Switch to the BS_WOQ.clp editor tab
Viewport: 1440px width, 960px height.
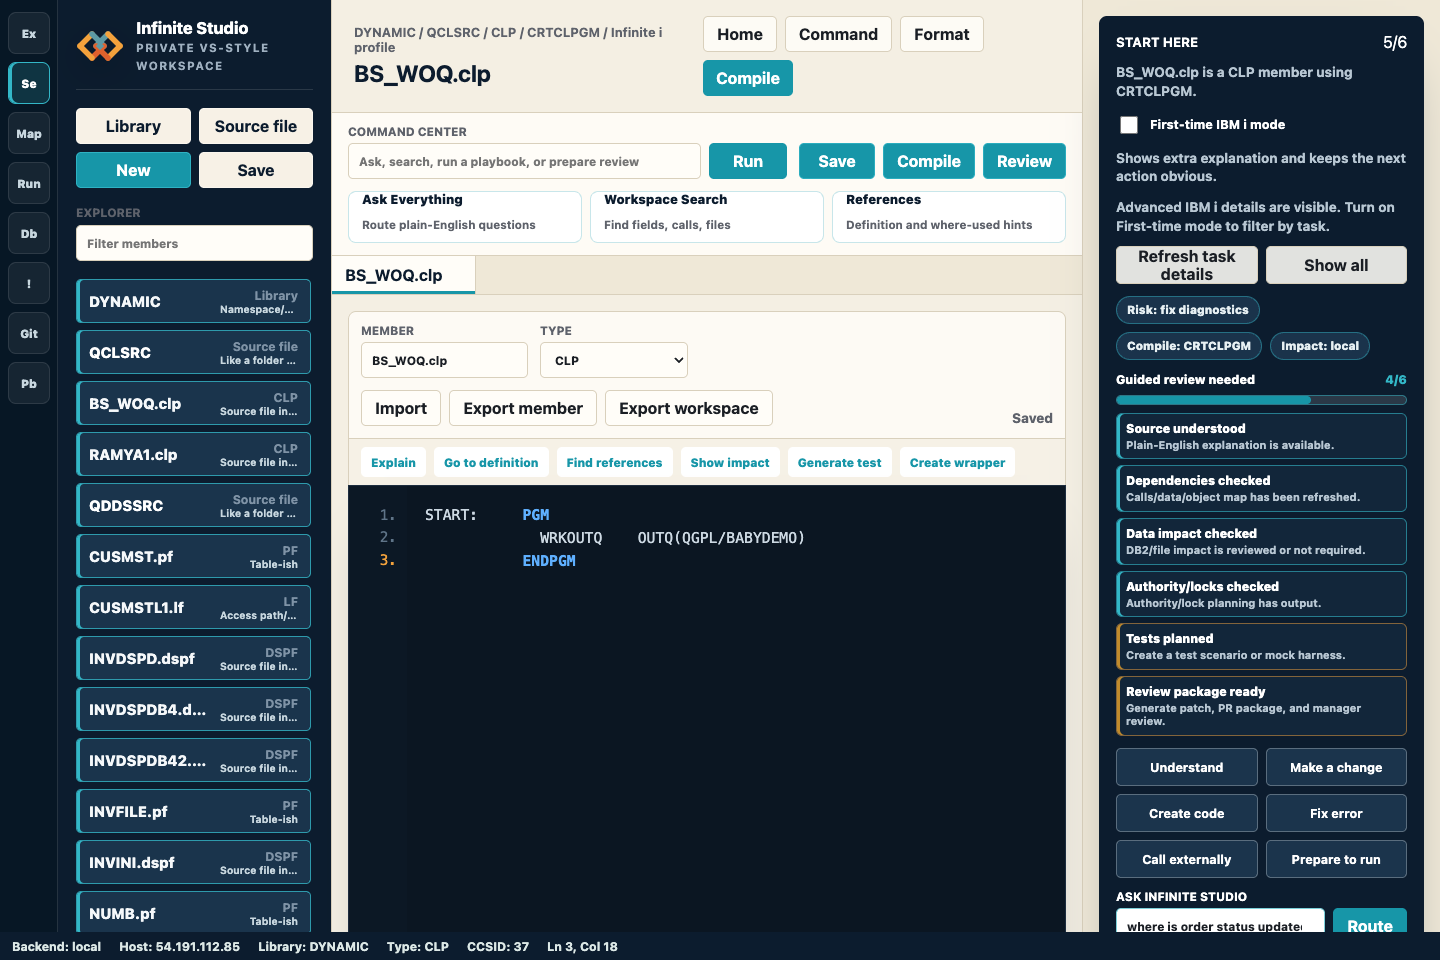point(403,275)
